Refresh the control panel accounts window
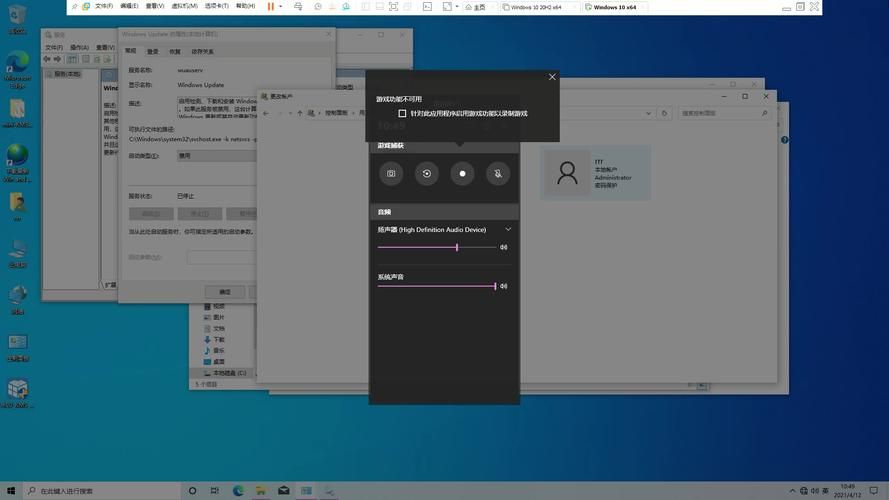The width and height of the screenshot is (889, 500). [664, 113]
